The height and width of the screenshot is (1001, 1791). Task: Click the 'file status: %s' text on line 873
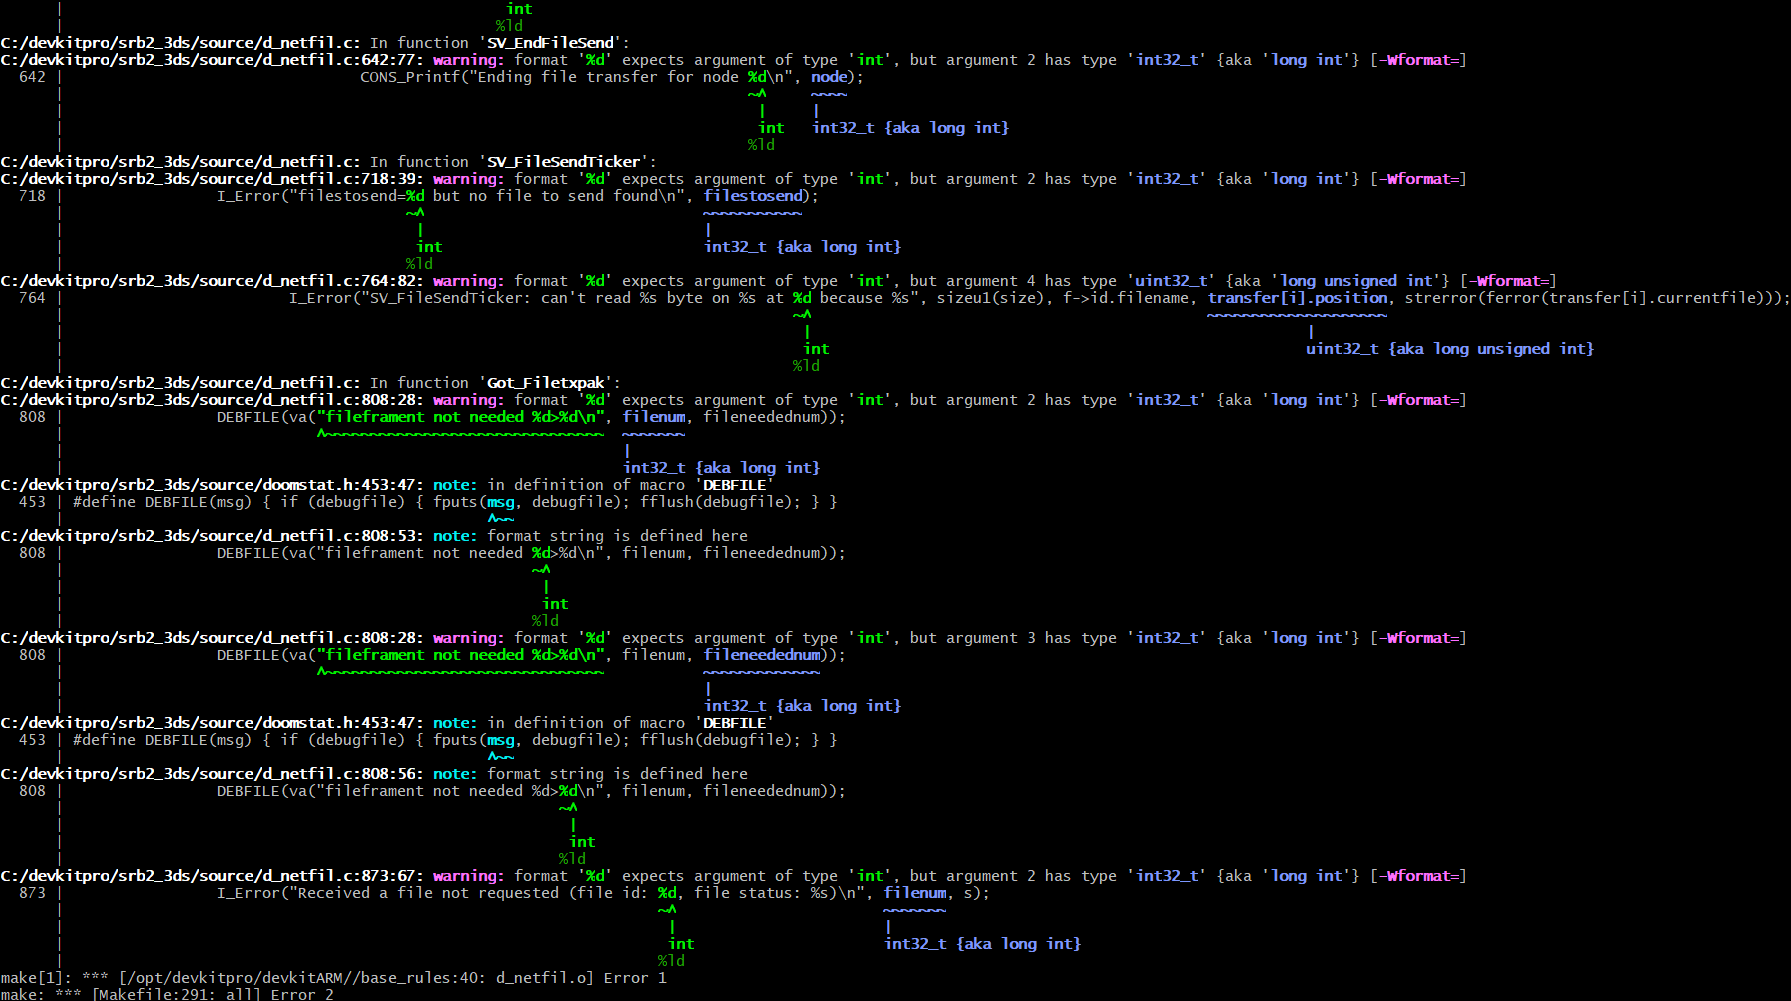762,893
